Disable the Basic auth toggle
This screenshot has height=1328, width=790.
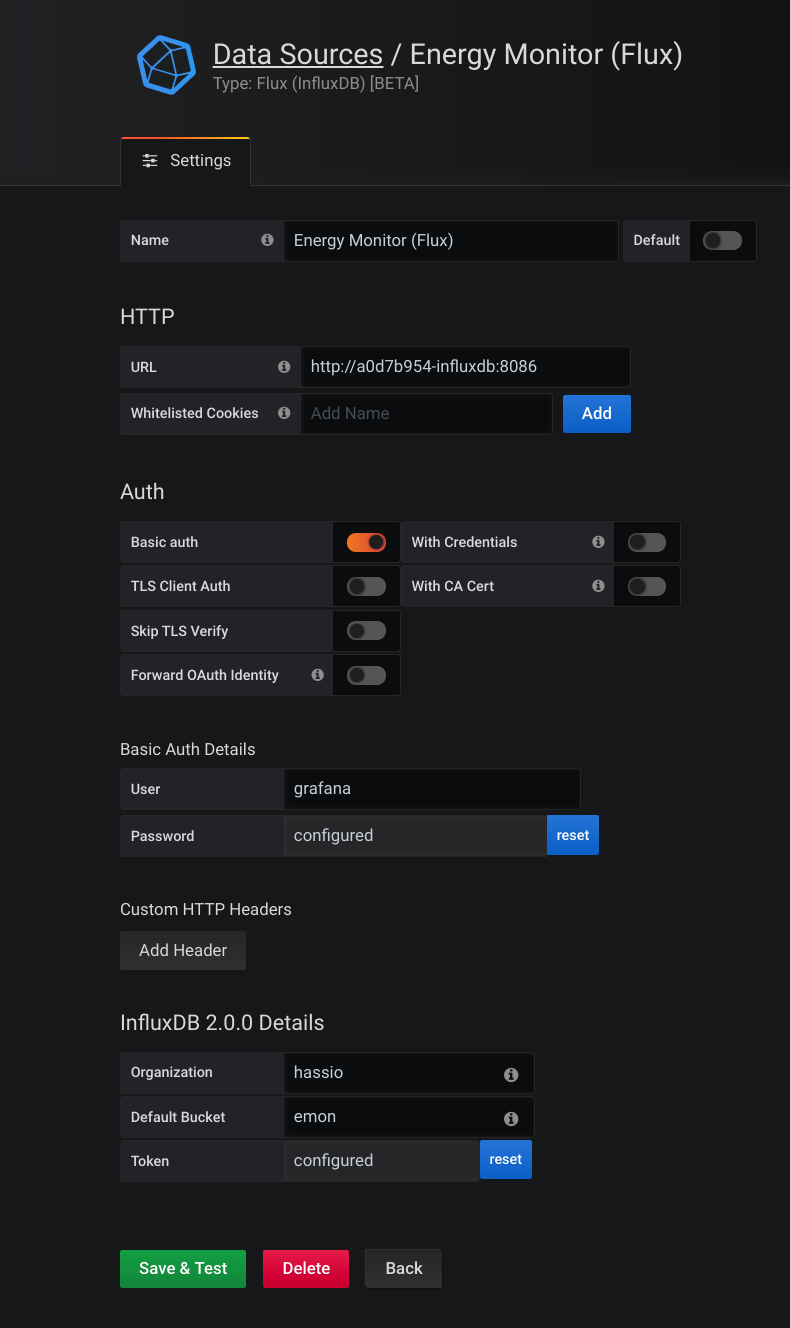click(x=366, y=542)
